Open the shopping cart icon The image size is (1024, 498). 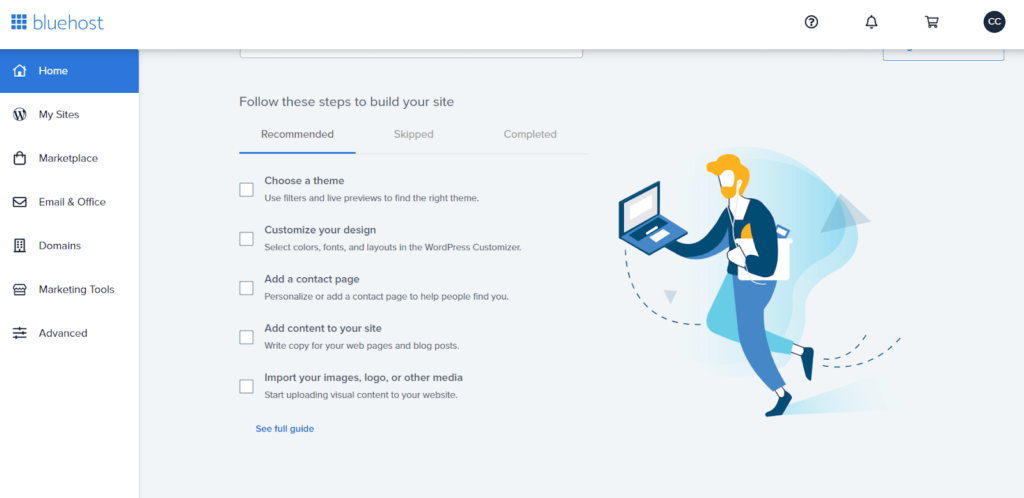pos(932,22)
